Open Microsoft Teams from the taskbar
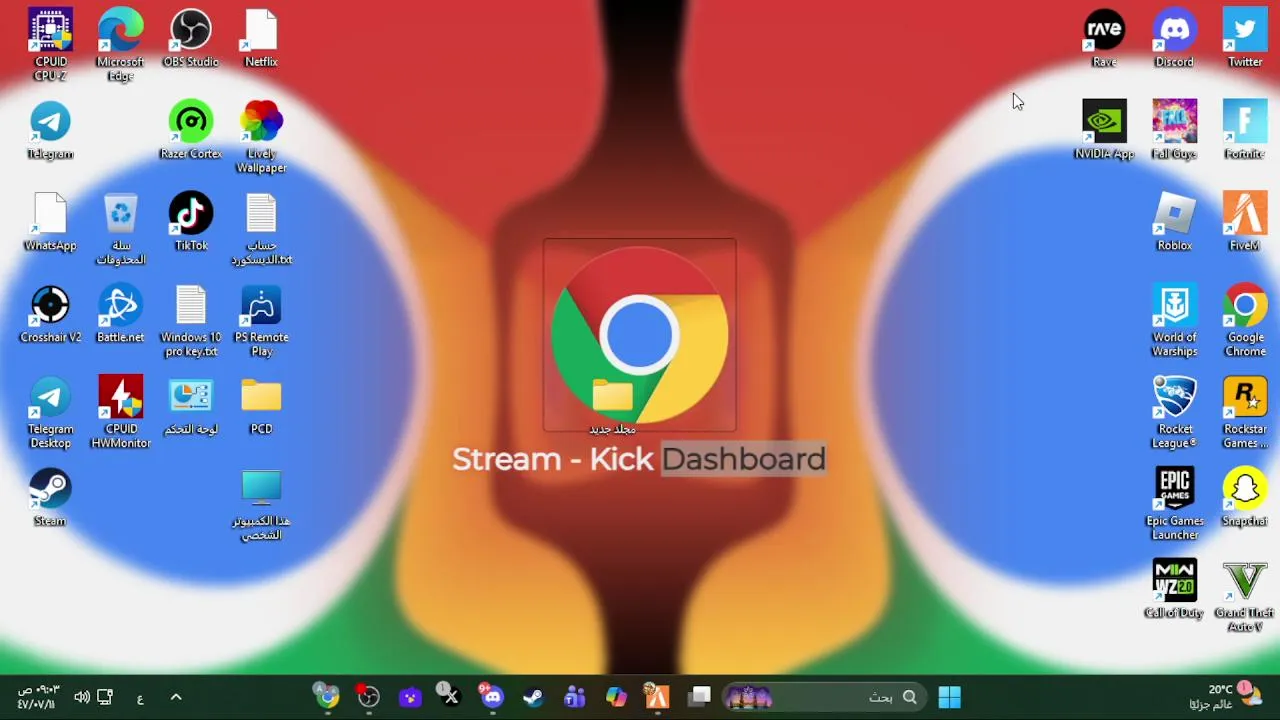Screen dimensions: 1280x720 pos(574,697)
